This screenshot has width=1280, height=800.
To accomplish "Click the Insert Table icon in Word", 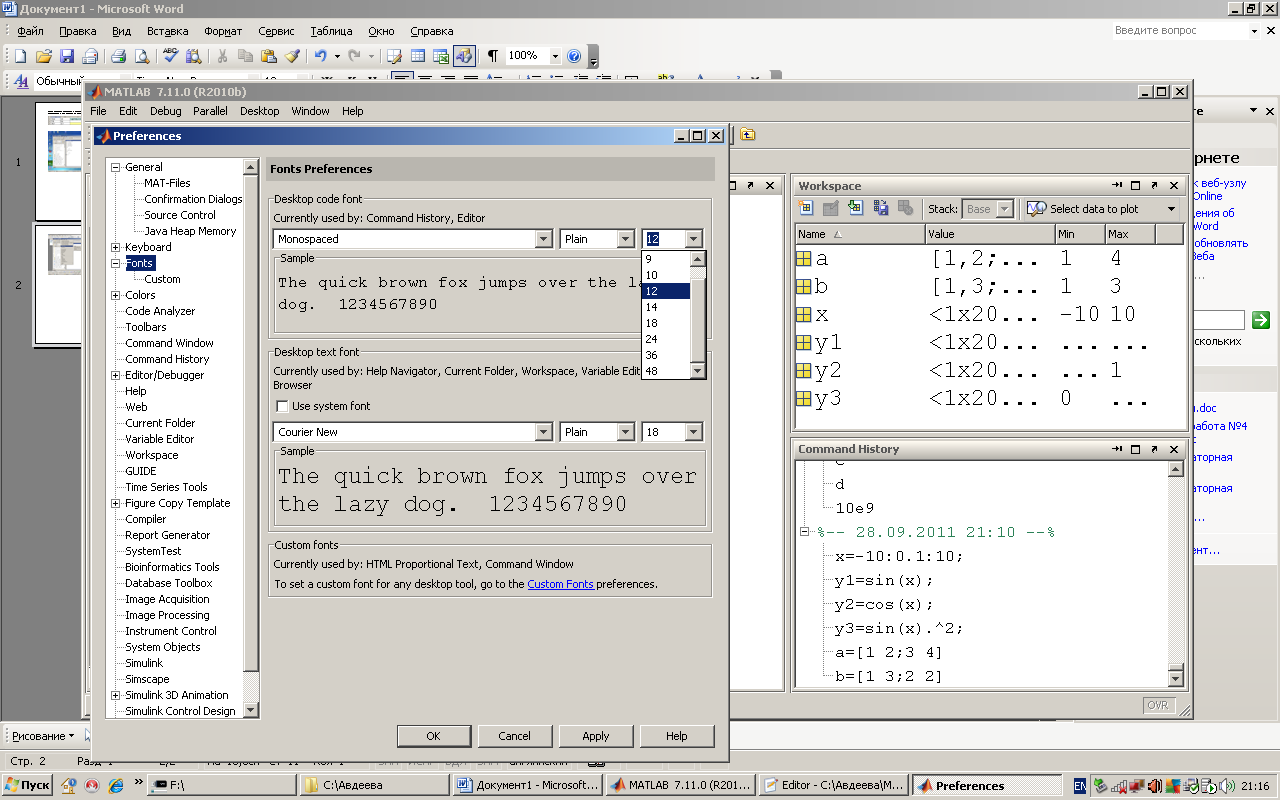I will [x=417, y=56].
